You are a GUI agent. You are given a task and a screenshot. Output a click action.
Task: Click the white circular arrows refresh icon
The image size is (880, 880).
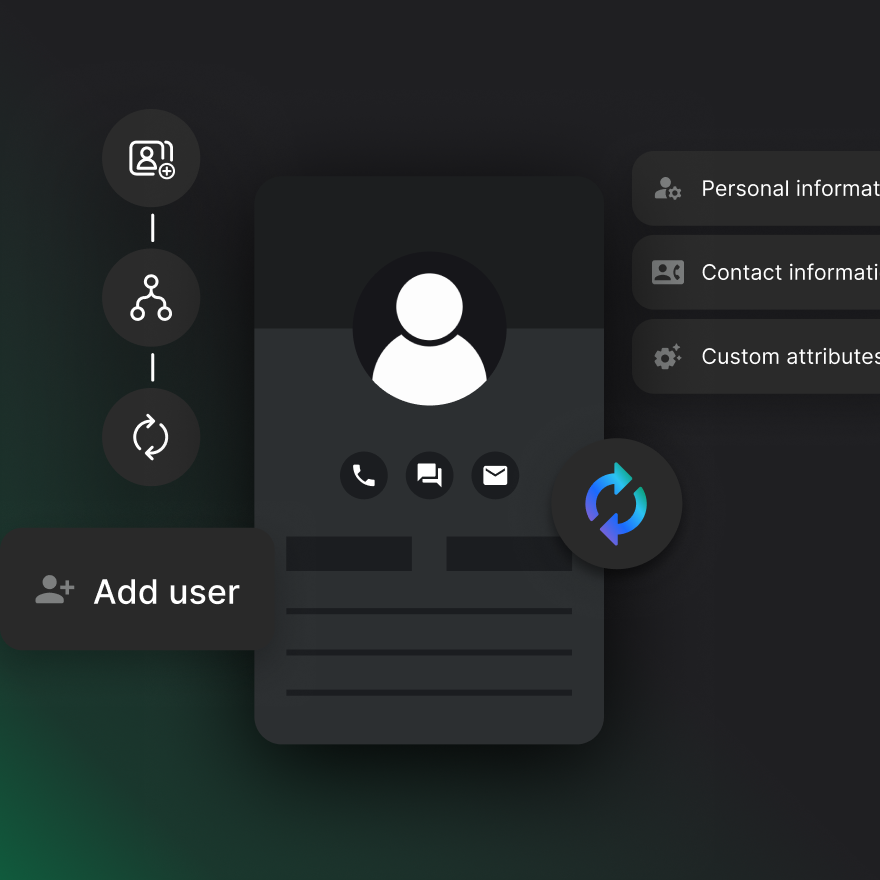coord(151,437)
